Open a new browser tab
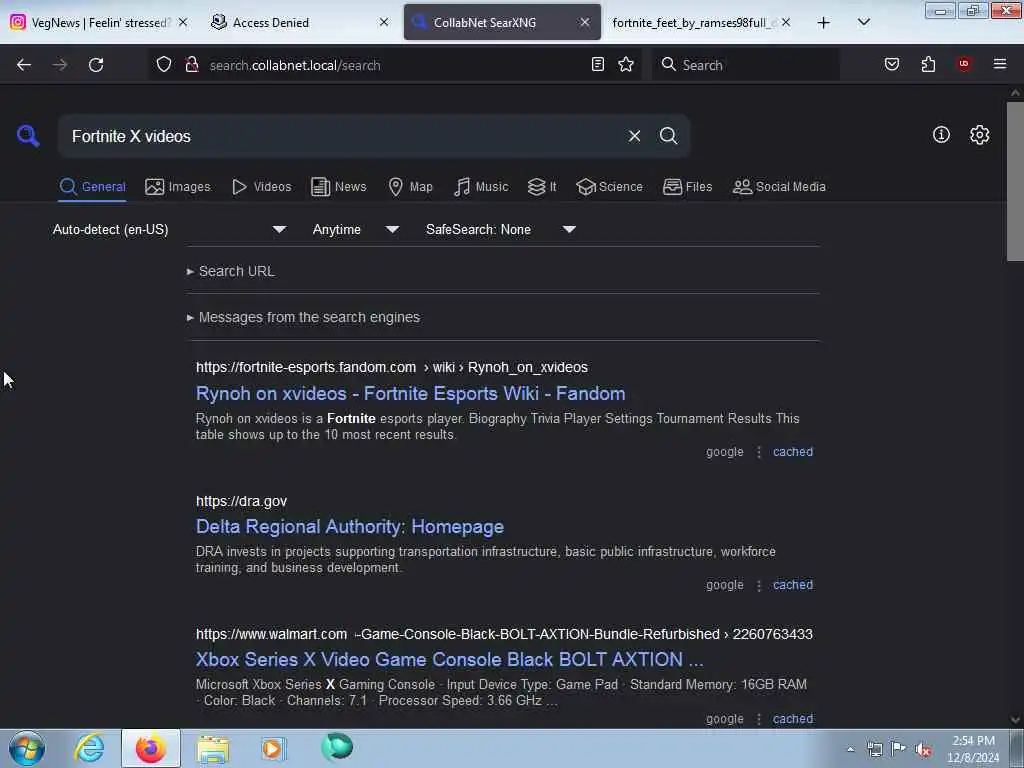The width and height of the screenshot is (1024, 768). (824, 23)
